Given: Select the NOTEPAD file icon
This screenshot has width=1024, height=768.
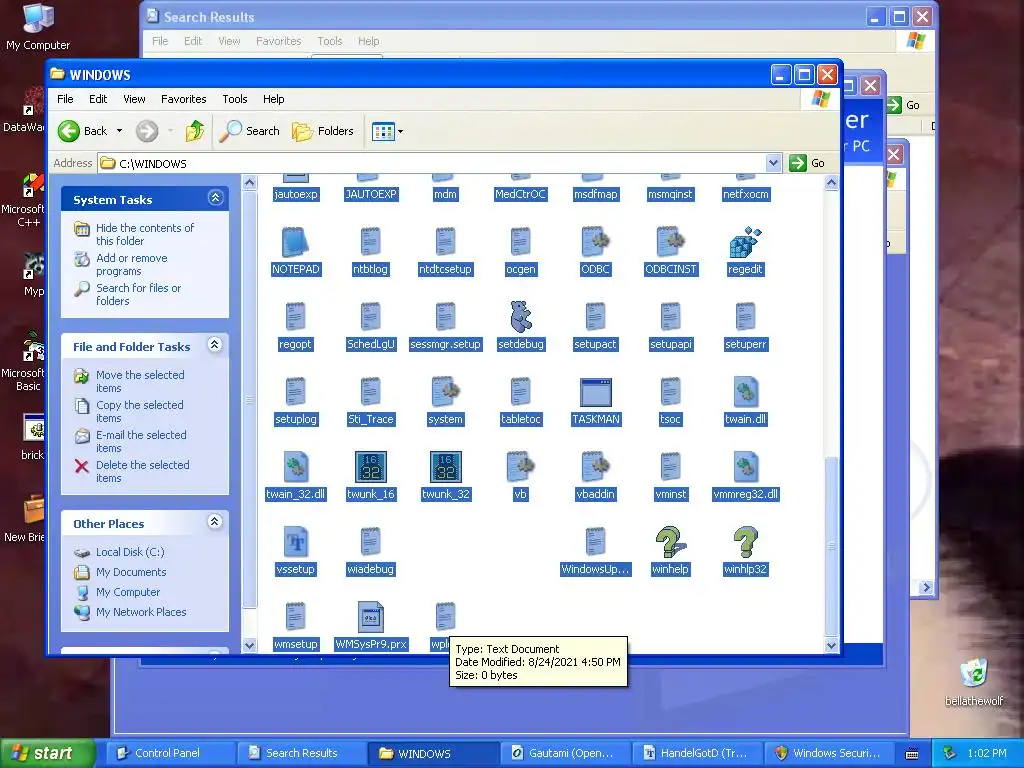Looking at the screenshot, I should coord(295,243).
